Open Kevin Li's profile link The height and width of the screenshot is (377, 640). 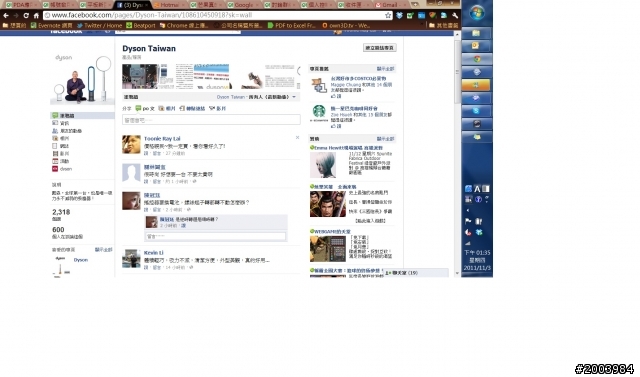153,253
